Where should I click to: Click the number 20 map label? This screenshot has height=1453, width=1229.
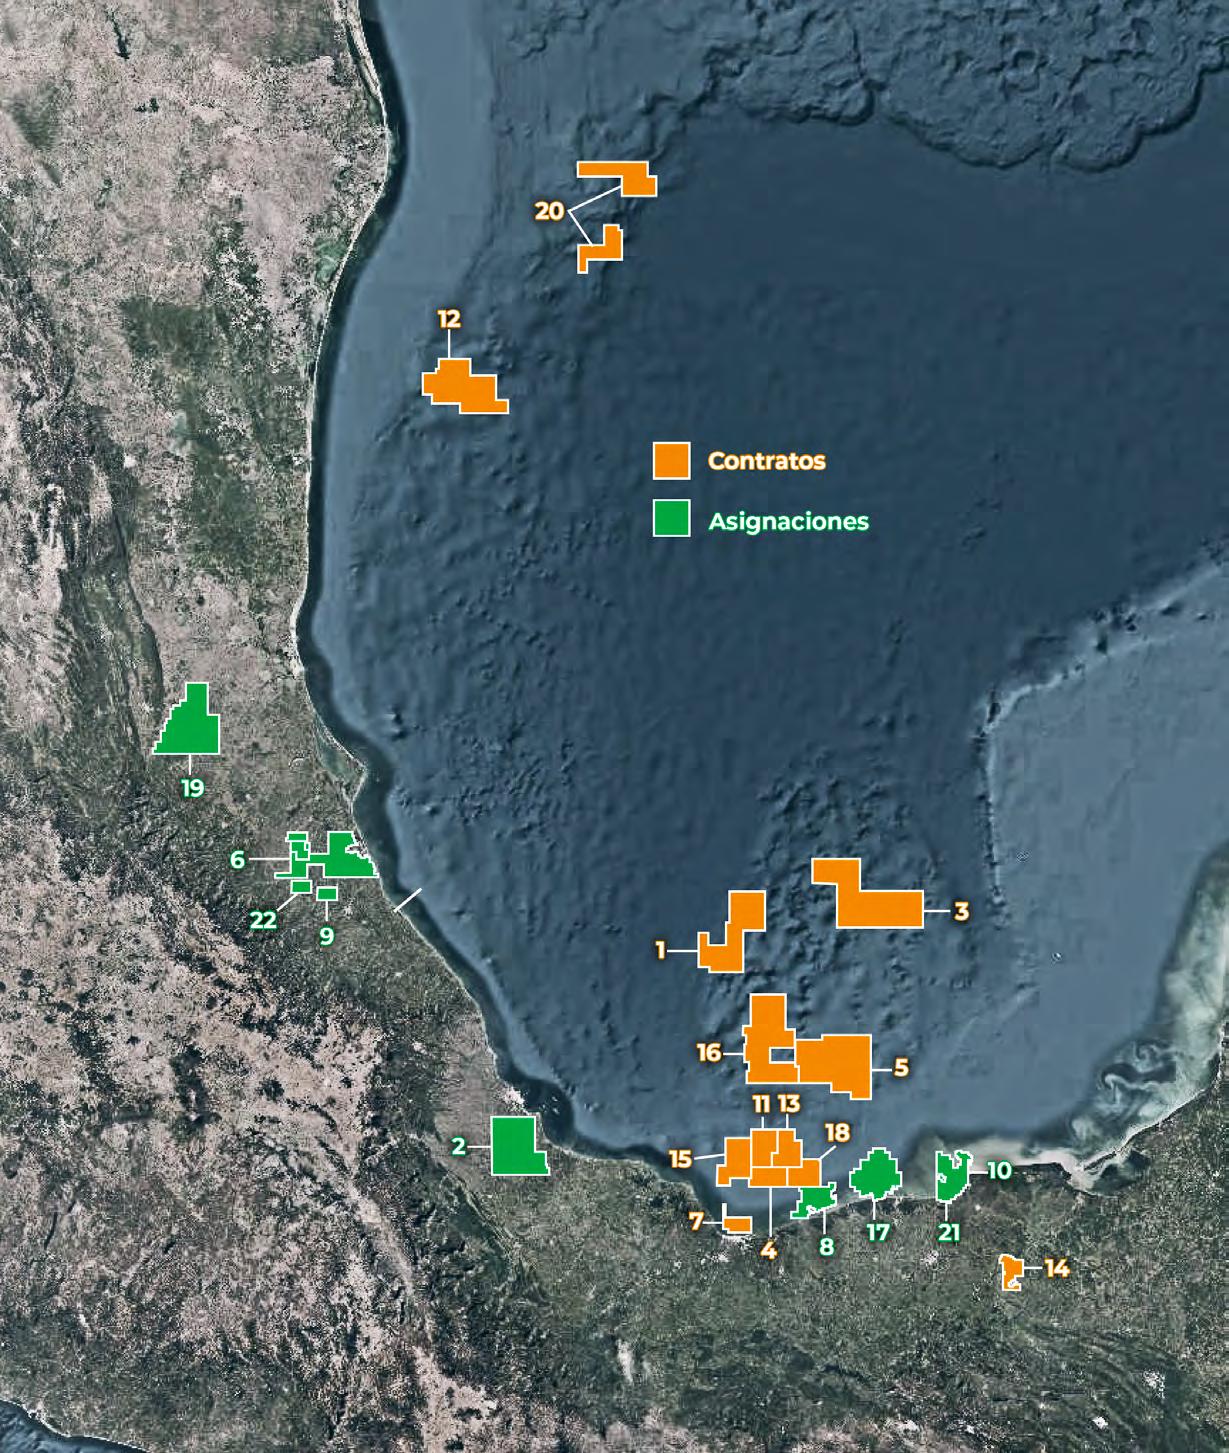(550, 211)
